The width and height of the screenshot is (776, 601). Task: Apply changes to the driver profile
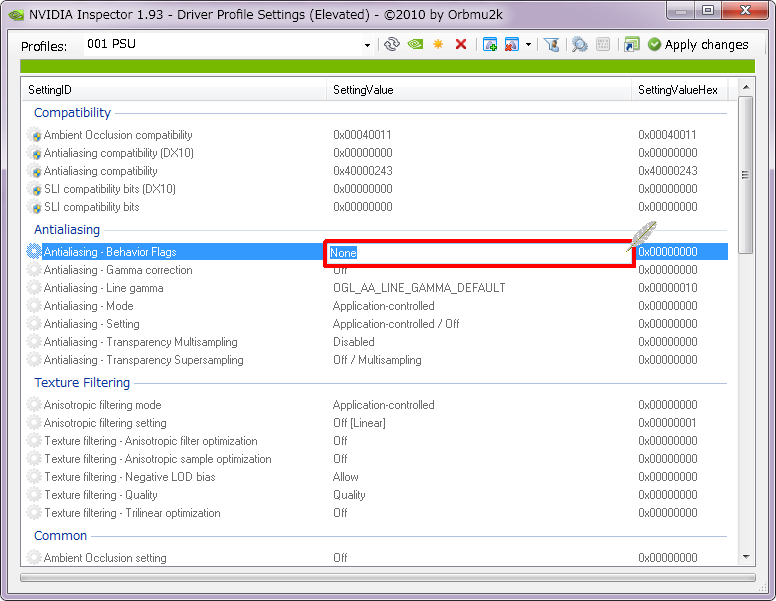[x=698, y=45]
